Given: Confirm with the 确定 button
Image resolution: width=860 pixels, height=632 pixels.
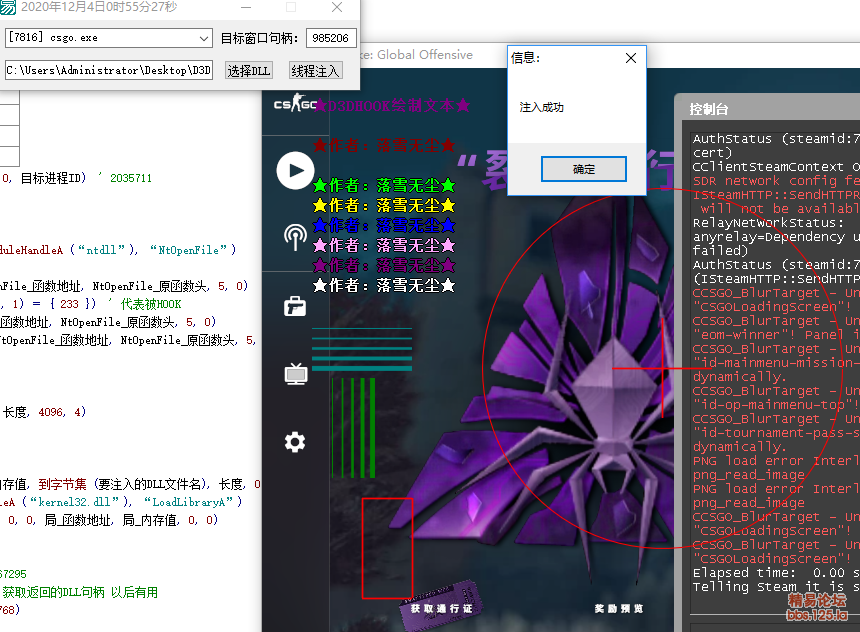Looking at the screenshot, I should tap(584, 169).
